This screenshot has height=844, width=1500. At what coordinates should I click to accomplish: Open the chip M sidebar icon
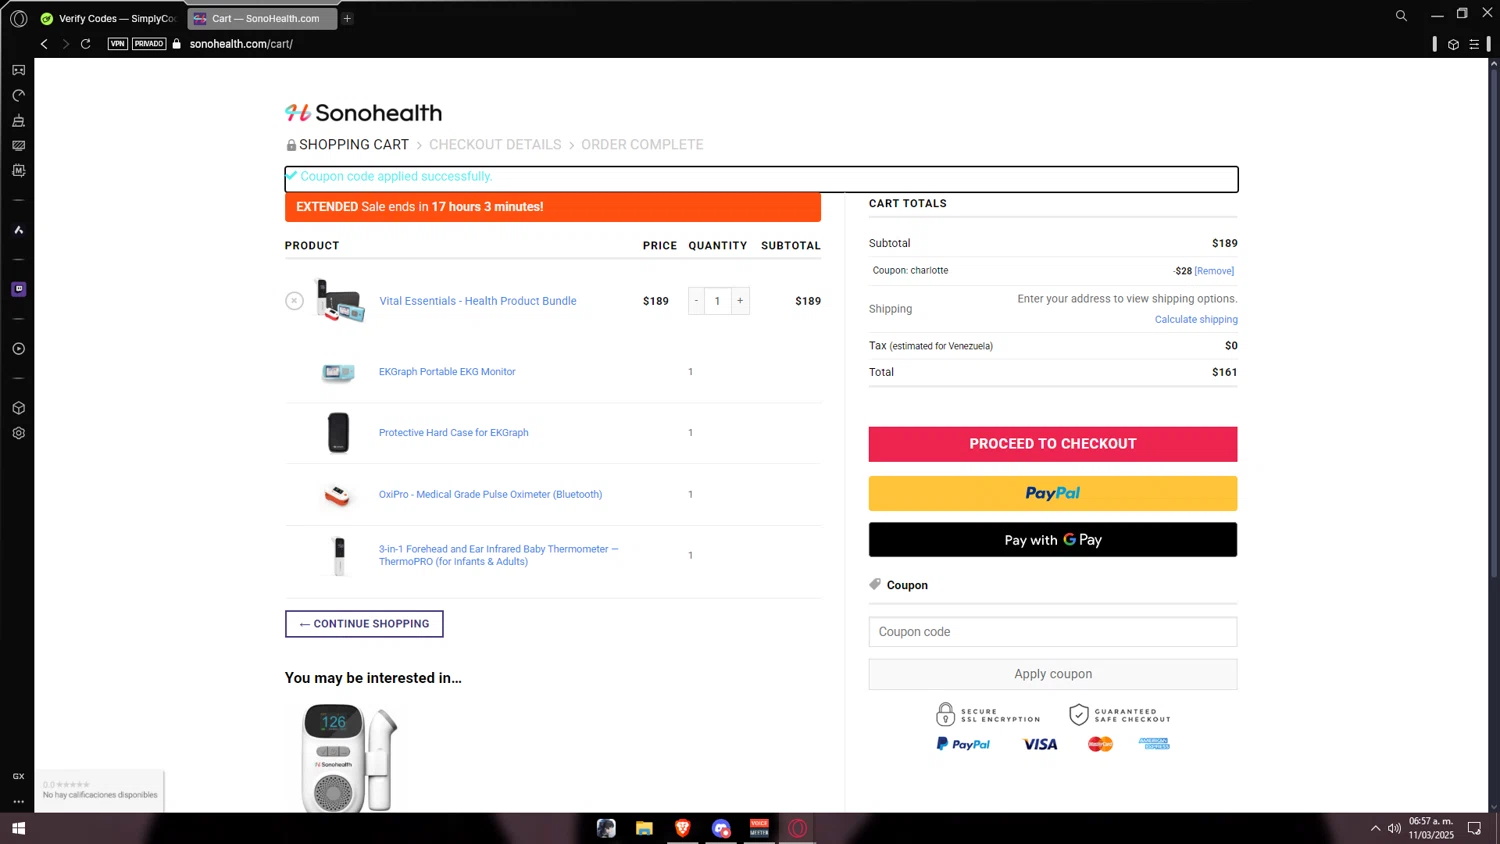[18, 171]
